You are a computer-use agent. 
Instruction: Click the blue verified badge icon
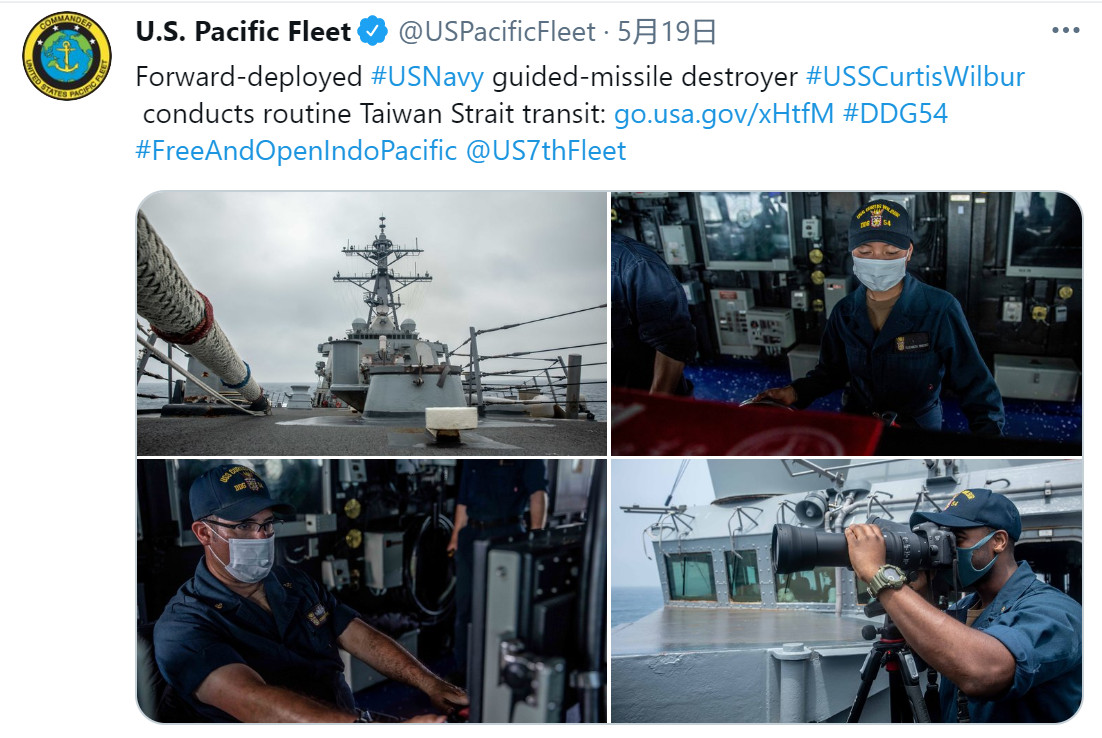[x=372, y=32]
